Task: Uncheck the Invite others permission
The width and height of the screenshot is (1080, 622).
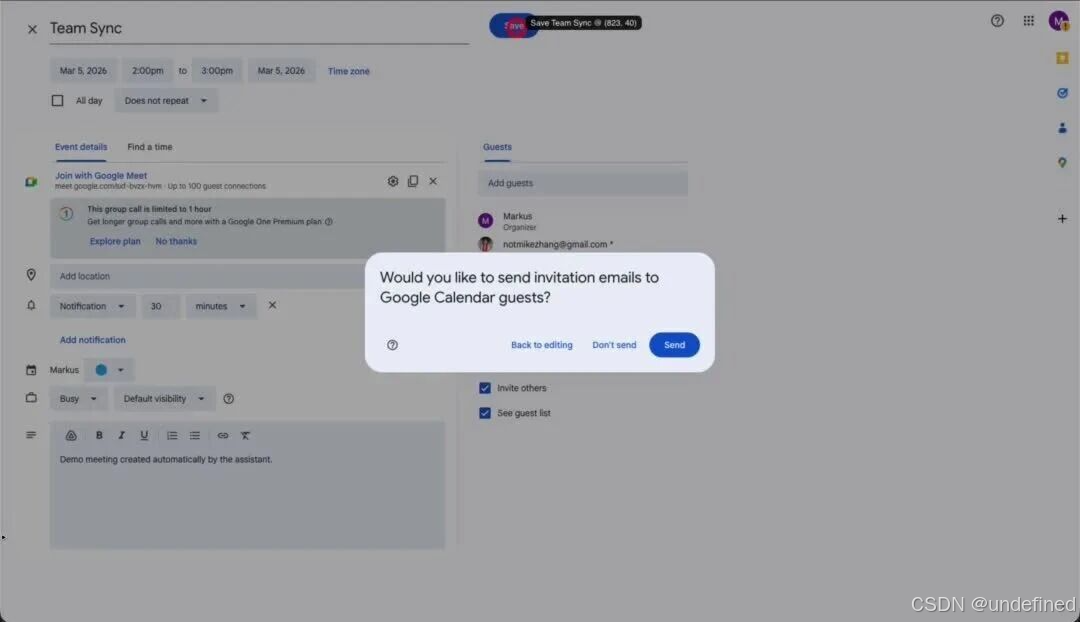Action: tap(485, 388)
